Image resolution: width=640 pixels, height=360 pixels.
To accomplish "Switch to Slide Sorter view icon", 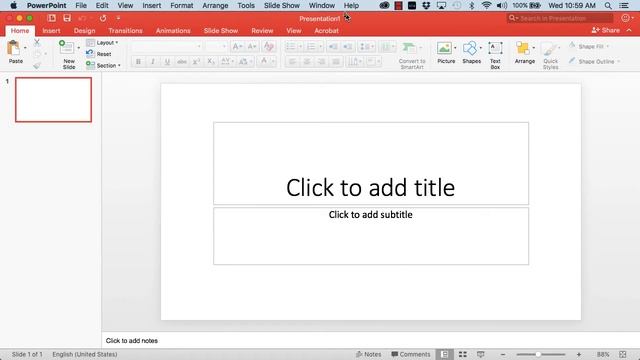I will pyautogui.click(x=462, y=354).
